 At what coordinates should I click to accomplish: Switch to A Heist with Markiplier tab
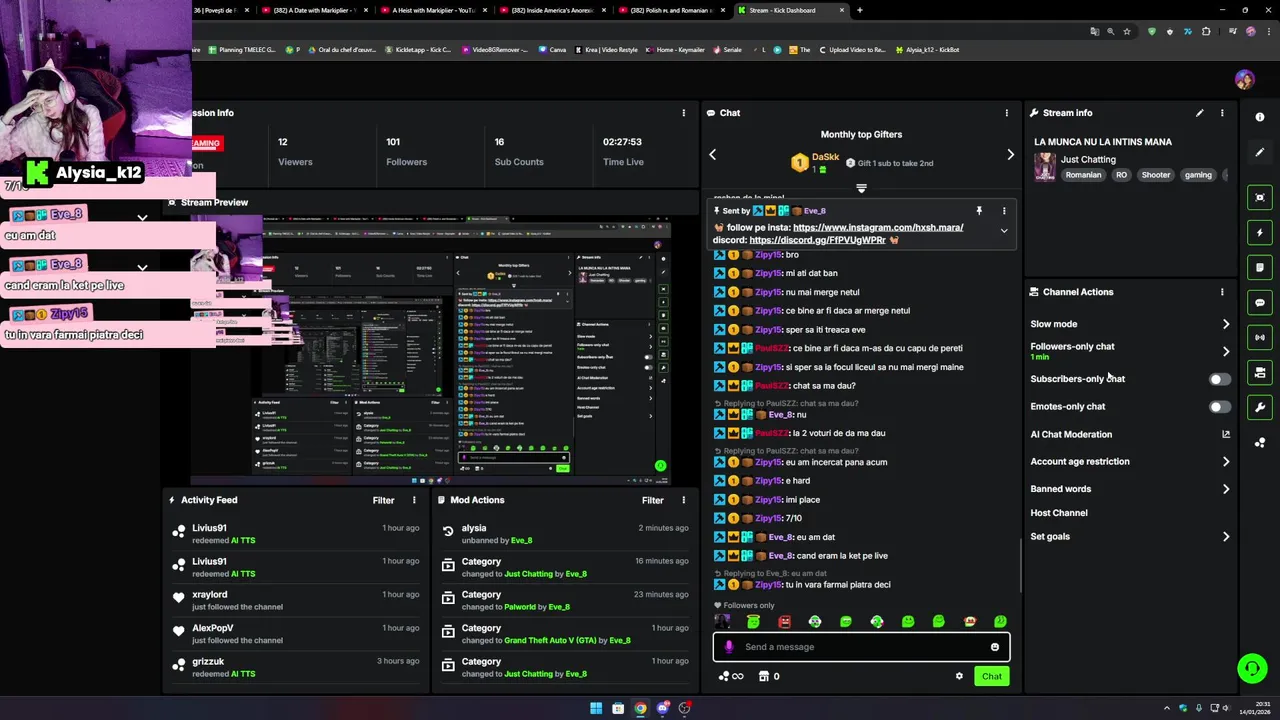tap(434, 10)
